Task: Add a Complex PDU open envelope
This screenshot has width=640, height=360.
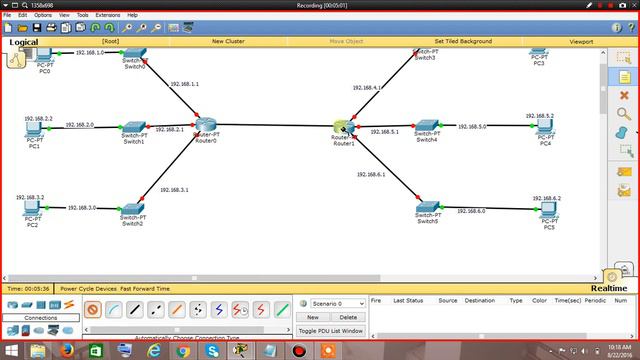Action: pos(624,190)
